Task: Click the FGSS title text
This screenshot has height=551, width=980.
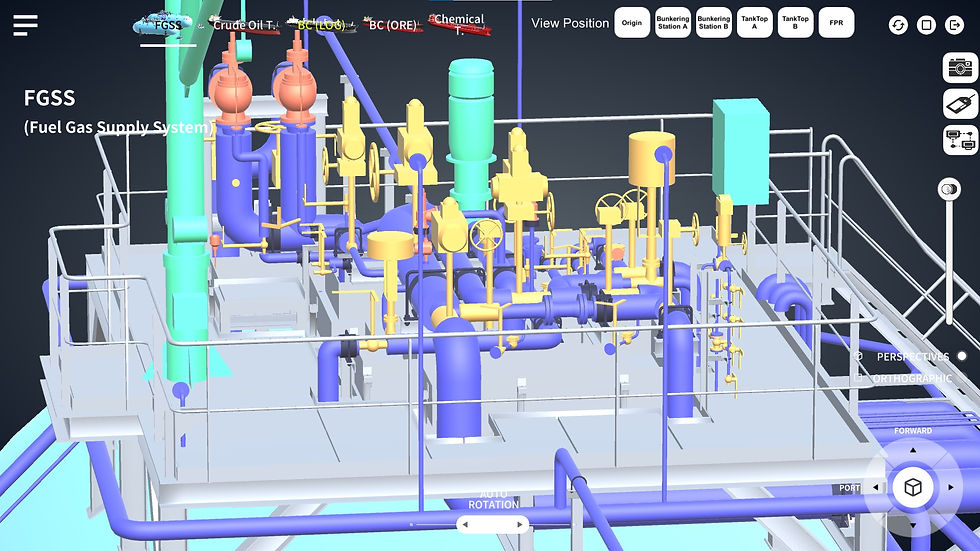Action: (x=49, y=98)
